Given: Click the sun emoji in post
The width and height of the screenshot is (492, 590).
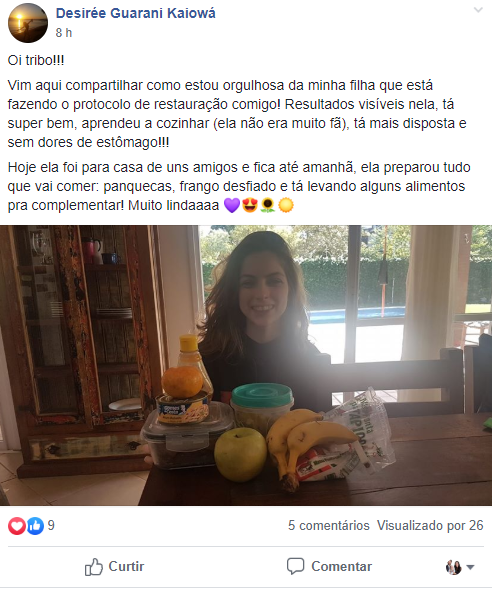Looking at the screenshot, I should click(285, 205).
